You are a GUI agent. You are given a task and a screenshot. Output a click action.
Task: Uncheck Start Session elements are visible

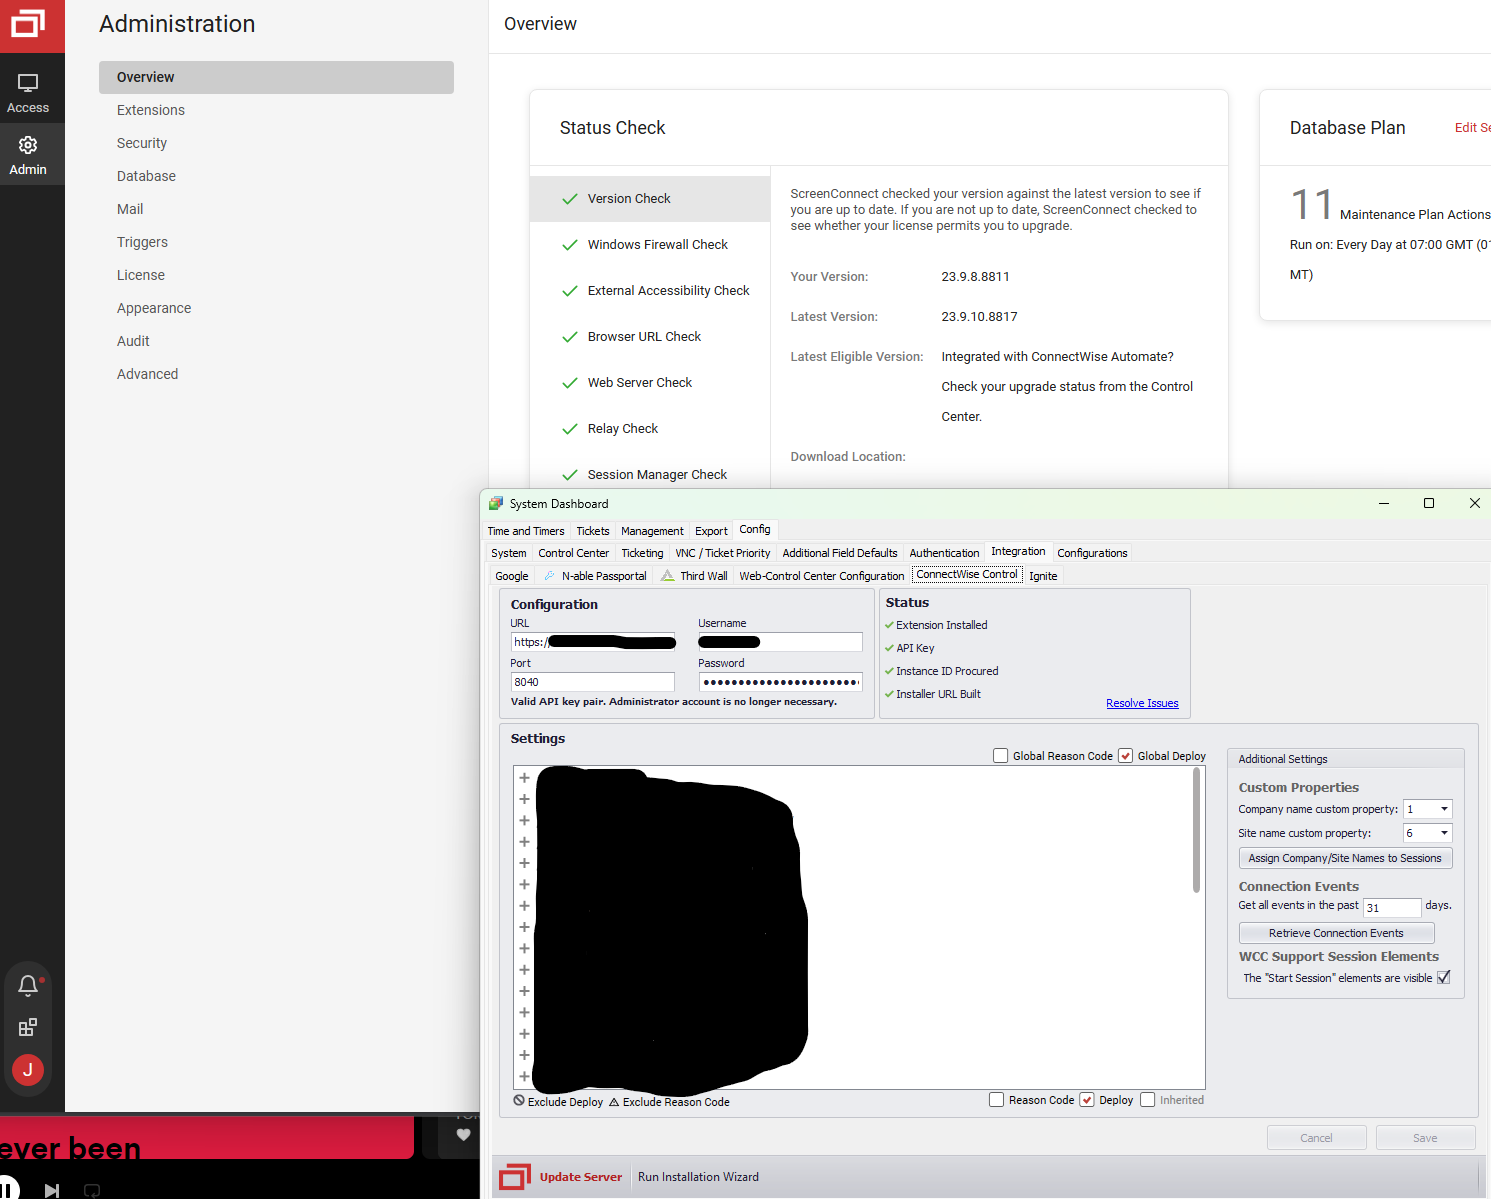pos(1443,977)
